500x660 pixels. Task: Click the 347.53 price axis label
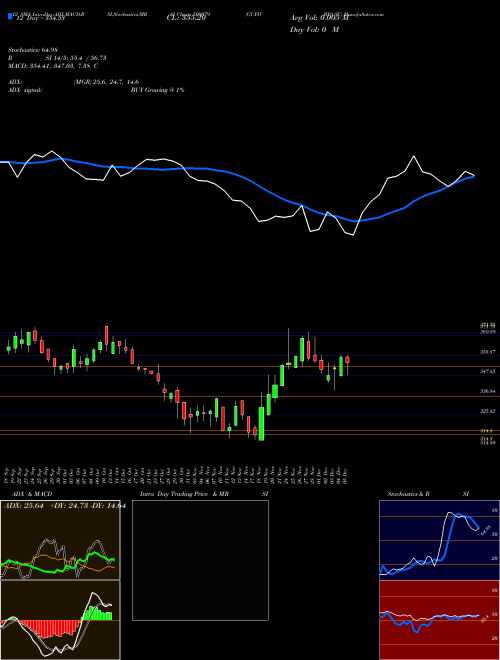(x=488, y=372)
